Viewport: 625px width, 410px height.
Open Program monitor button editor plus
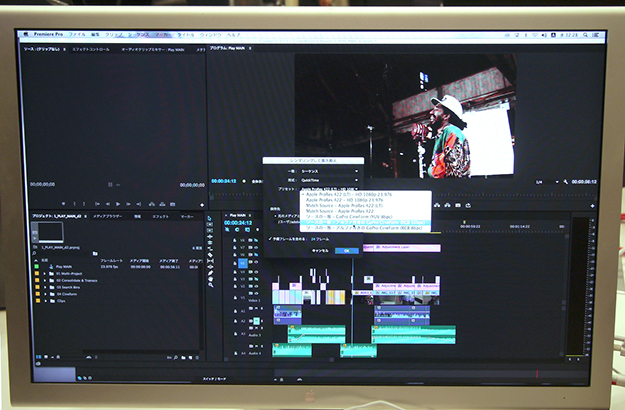pyautogui.click(x=592, y=206)
